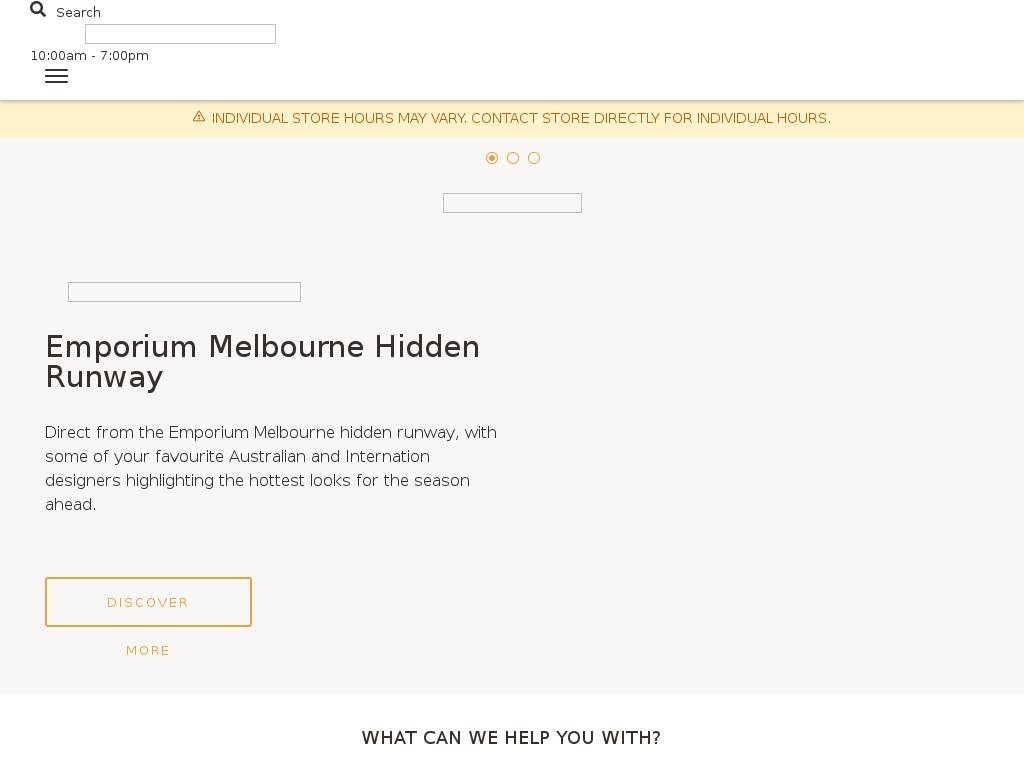Focus the search input field in header
Viewport: 1024px width, 768px height.
pos(180,34)
